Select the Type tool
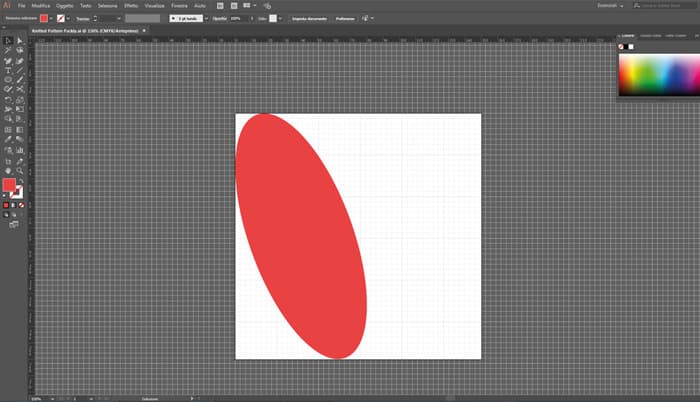700x402 pixels. [8, 71]
